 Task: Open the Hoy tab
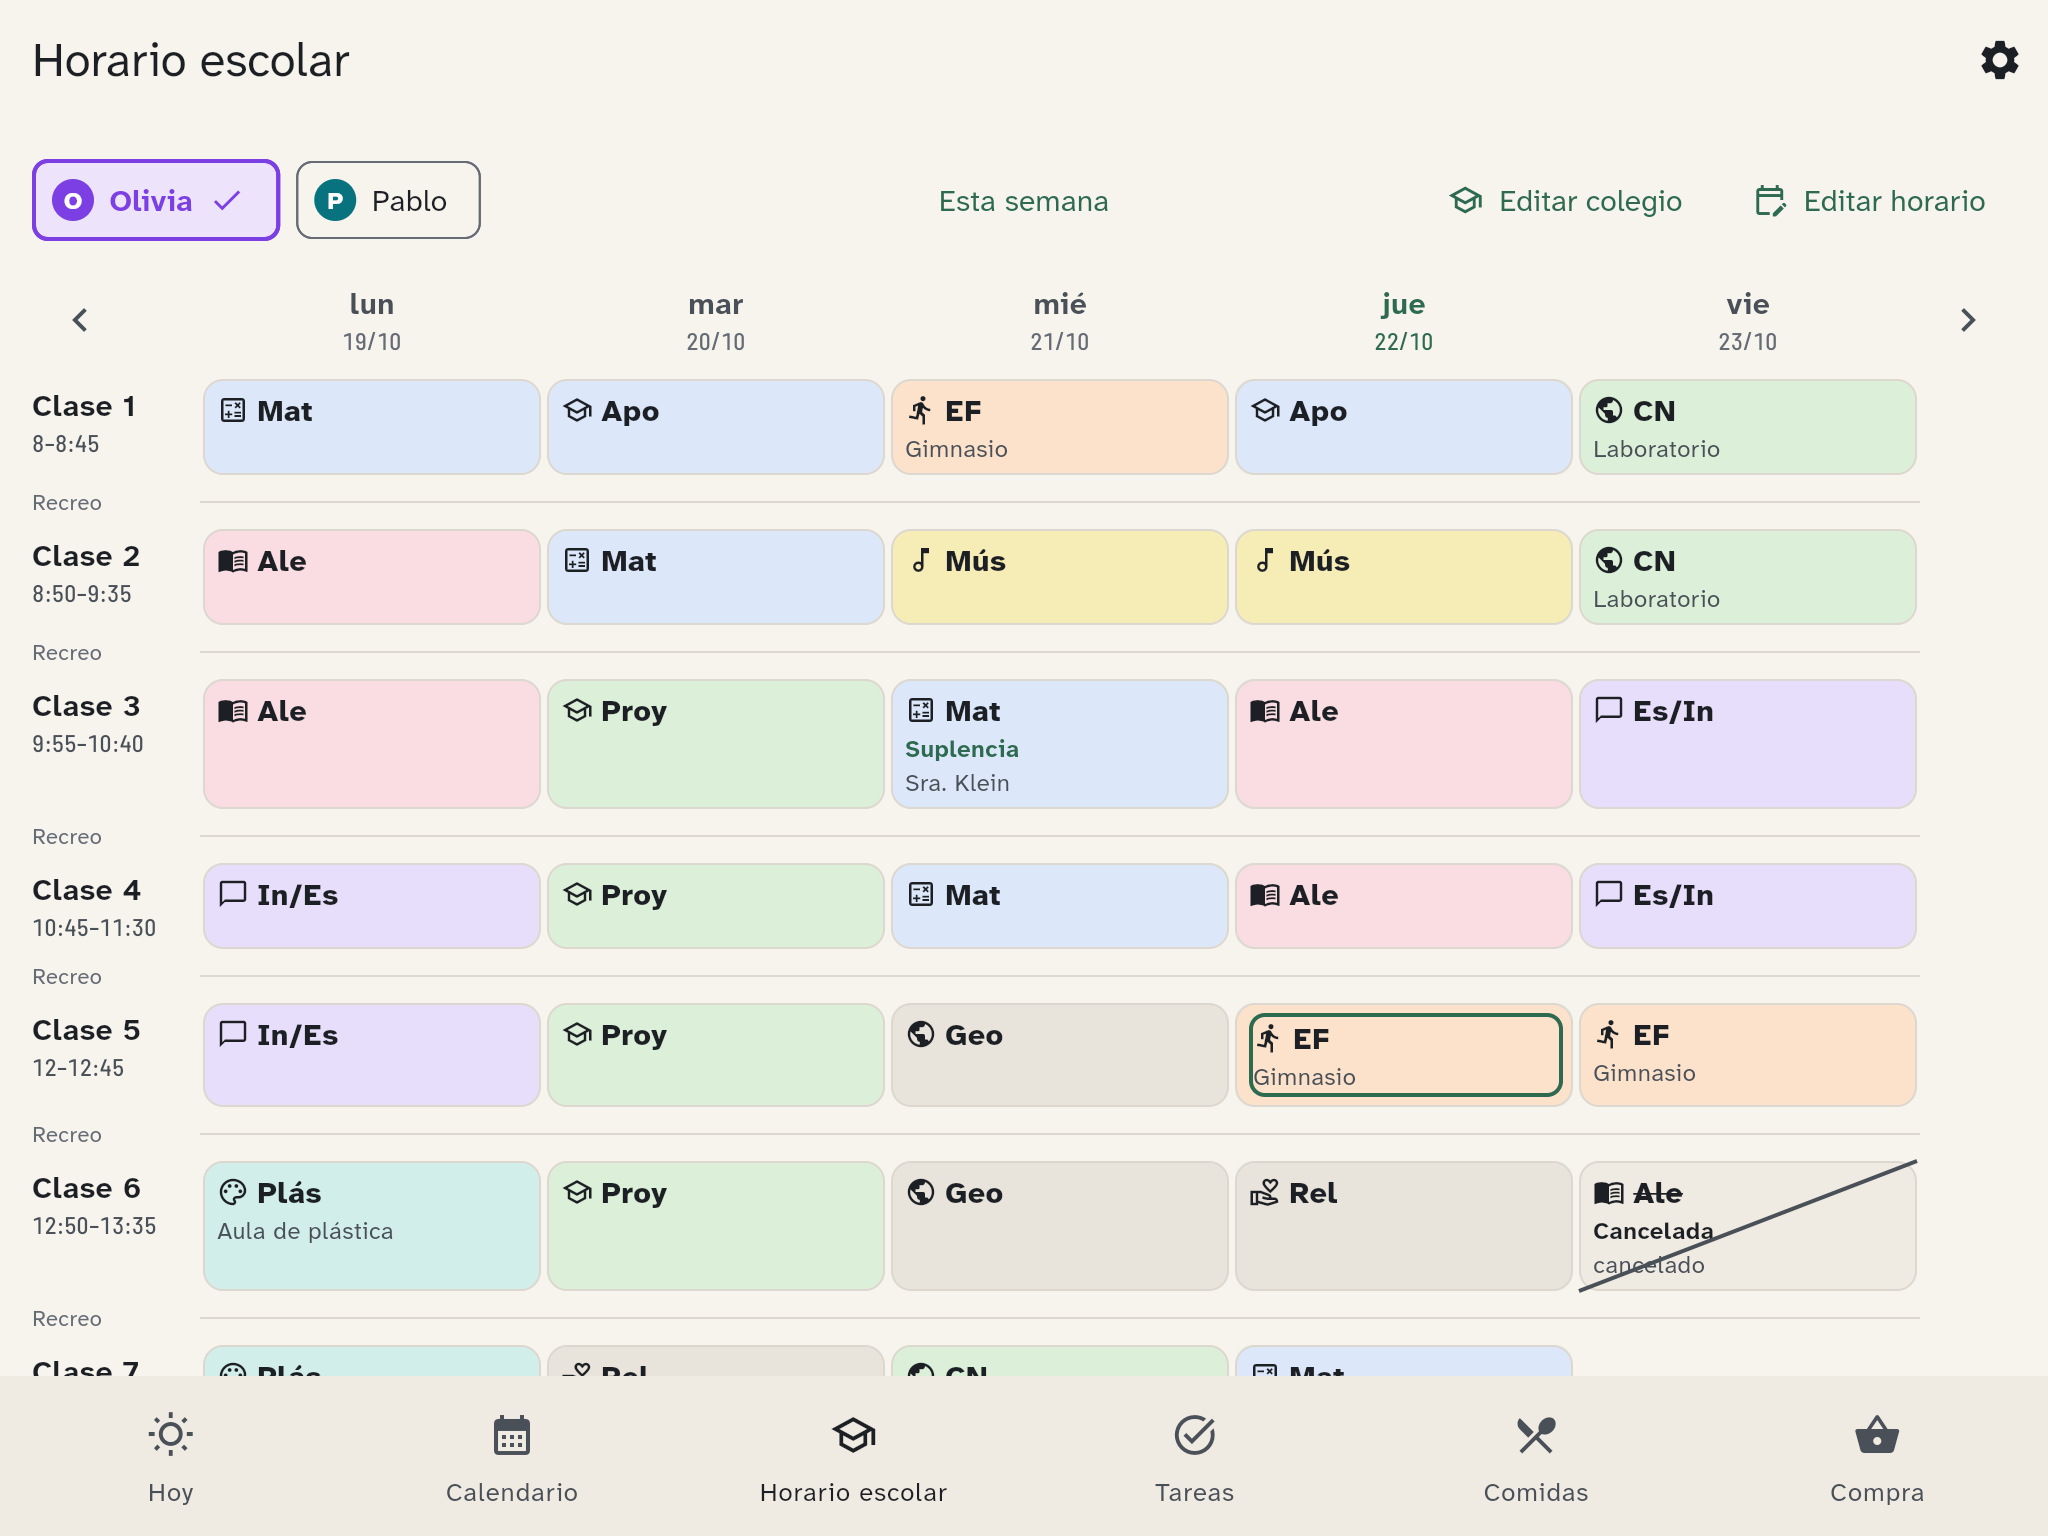(171, 1456)
